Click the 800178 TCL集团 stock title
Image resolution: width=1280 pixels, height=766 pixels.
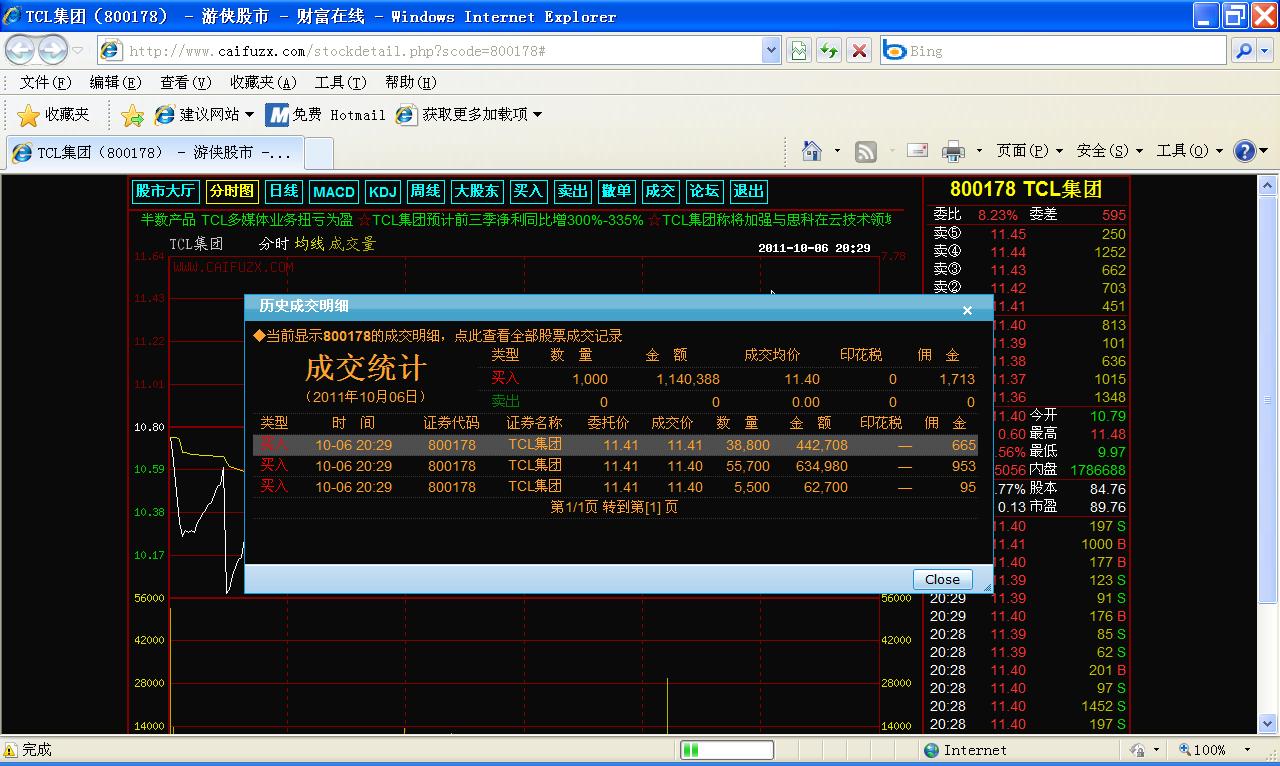coord(1025,189)
